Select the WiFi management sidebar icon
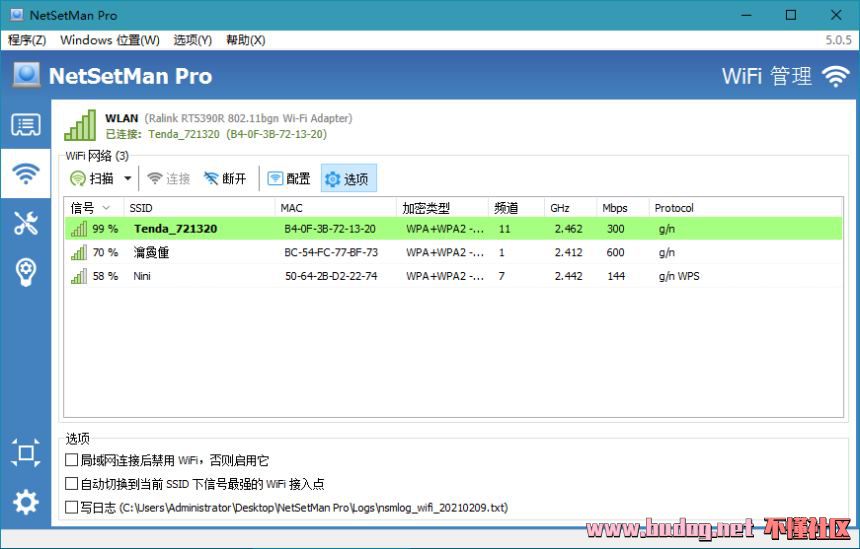Viewport: 860px width, 549px height. coord(26,174)
